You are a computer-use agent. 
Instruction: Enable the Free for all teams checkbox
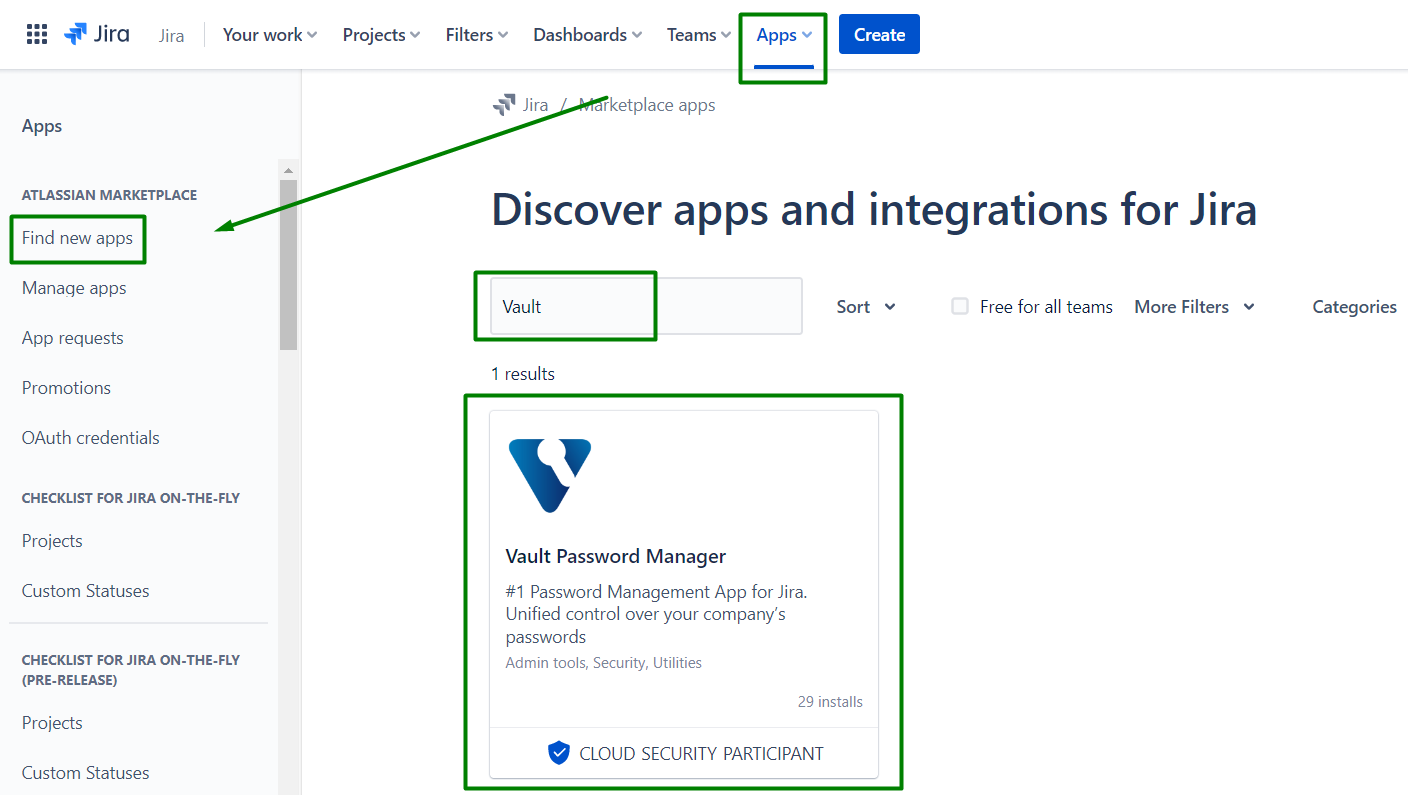960,306
